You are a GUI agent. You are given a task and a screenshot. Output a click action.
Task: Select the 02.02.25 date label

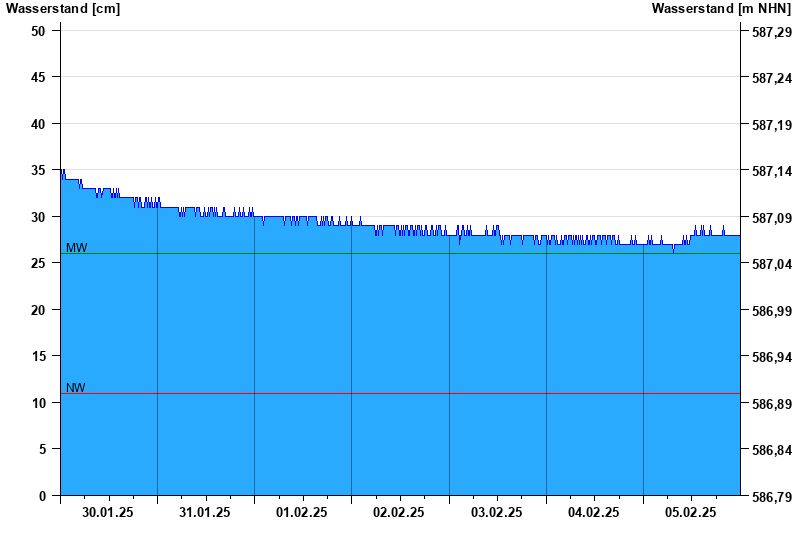pyautogui.click(x=398, y=512)
